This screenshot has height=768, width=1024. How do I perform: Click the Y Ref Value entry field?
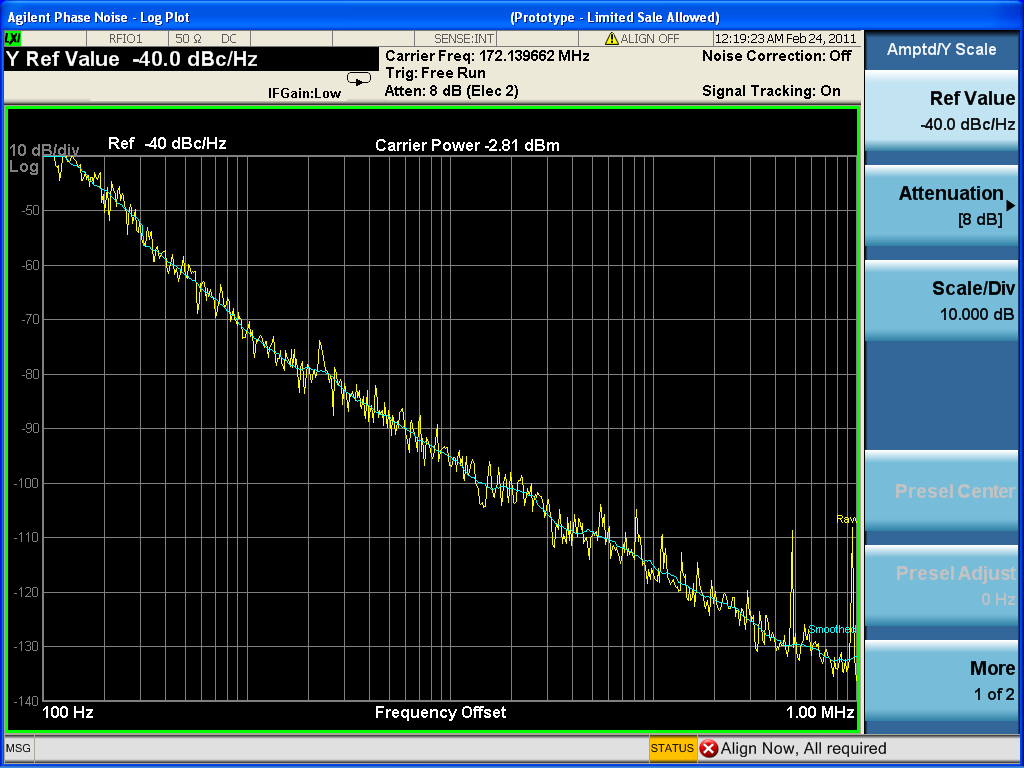(x=132, y=59)
